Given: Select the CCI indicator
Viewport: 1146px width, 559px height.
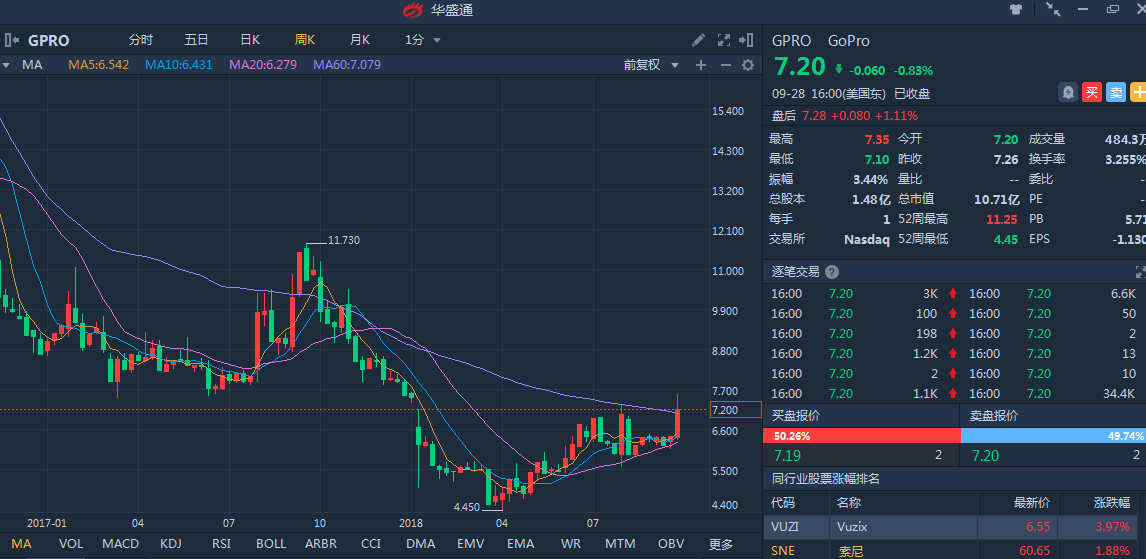Looking at the screenshot, I should click(371, 544).
